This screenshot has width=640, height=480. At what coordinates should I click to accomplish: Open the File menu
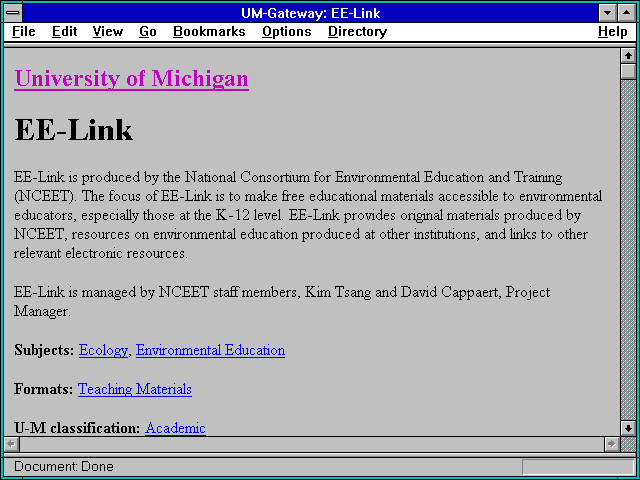[x=24, y=31]
